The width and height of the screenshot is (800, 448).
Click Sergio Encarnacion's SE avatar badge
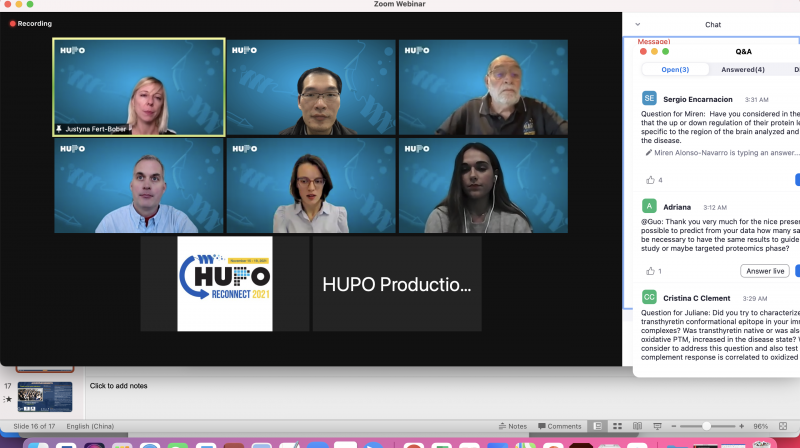click(649, 98)
